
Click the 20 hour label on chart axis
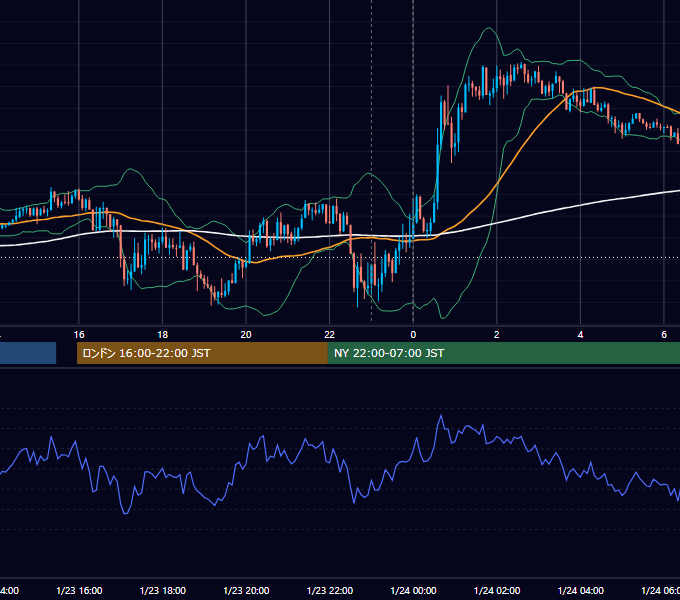click(x=246, y=335)
